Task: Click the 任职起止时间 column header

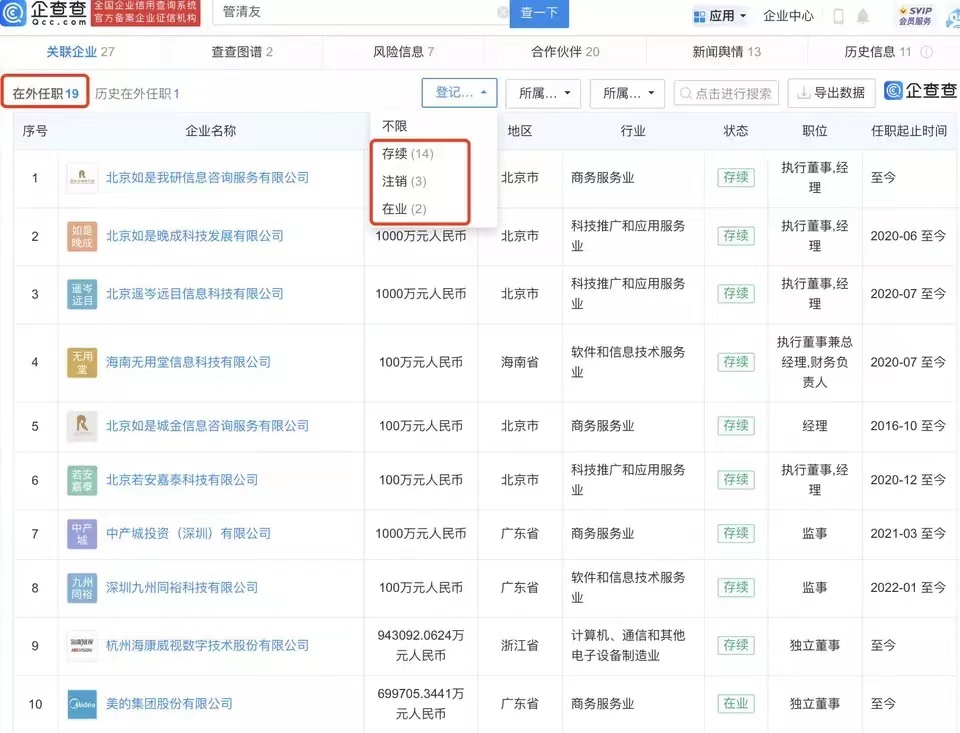Action: point(909,130)
